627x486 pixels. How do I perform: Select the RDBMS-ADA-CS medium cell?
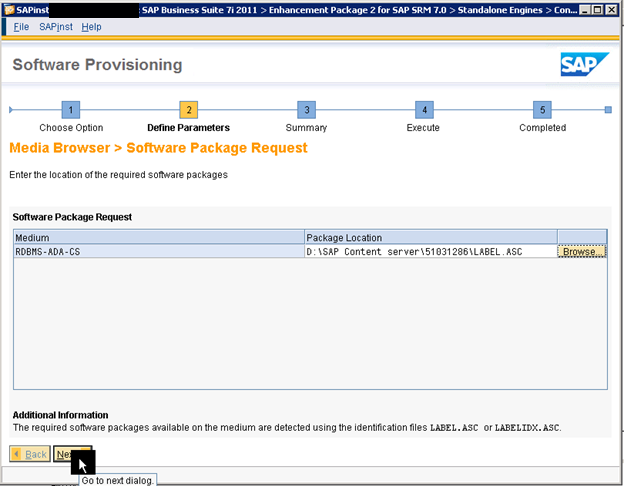159,252
